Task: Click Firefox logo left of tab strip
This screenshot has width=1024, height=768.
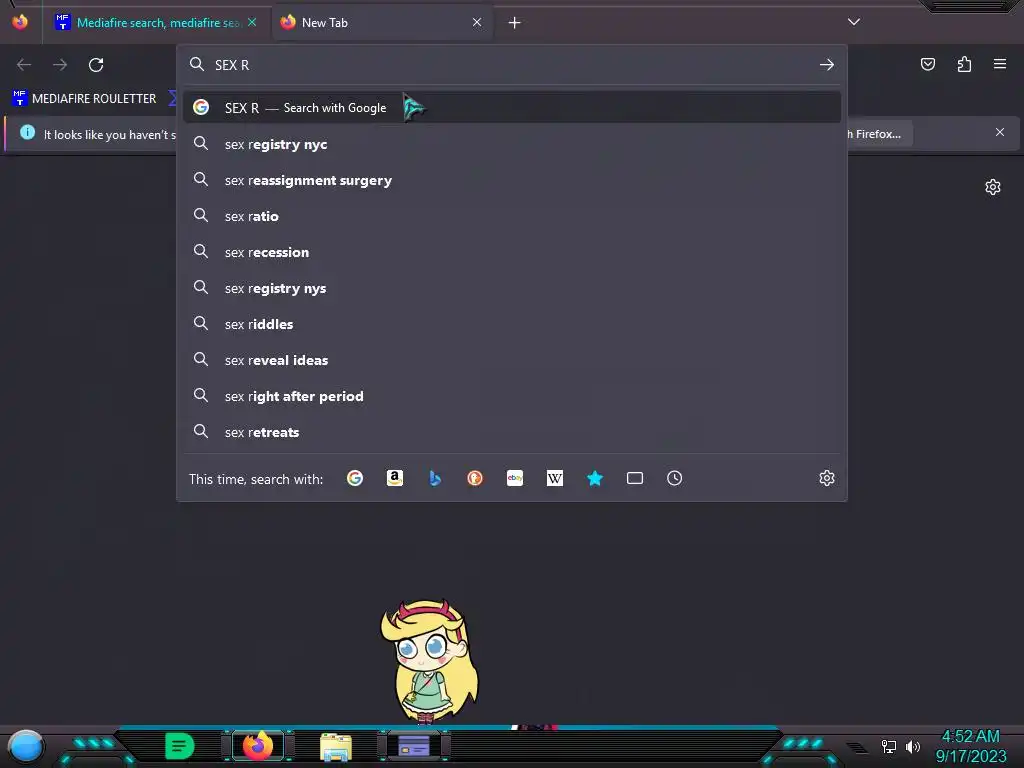Action: coord(20,22)
